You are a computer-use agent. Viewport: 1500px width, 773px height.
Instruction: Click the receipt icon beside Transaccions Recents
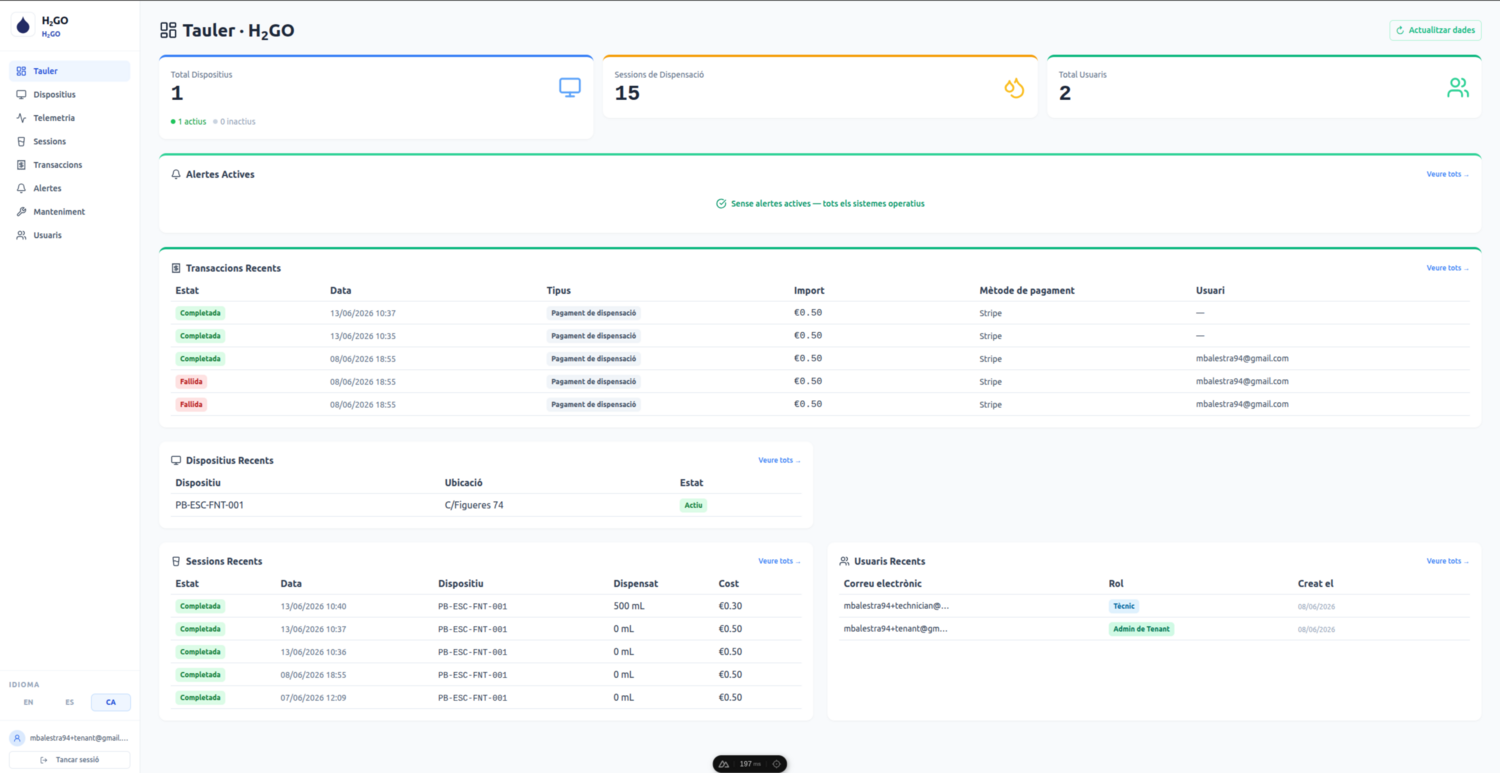[x=176, y=268]
